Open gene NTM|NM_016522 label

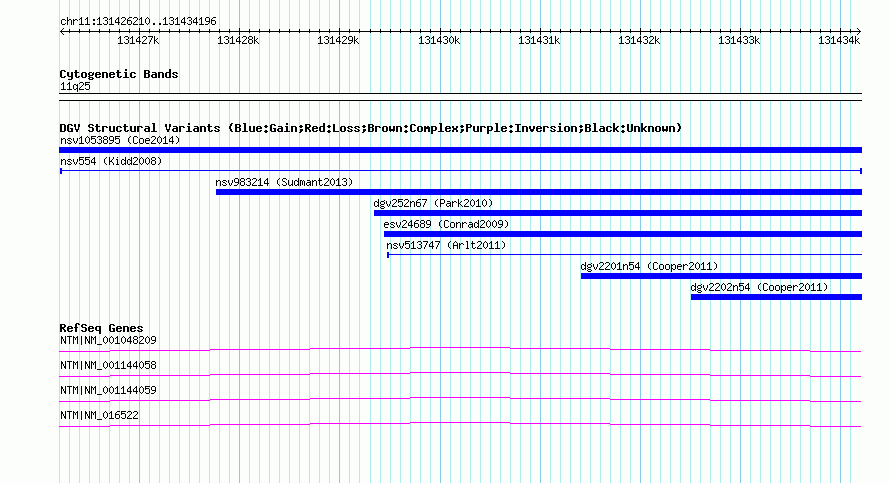(99, 415)
